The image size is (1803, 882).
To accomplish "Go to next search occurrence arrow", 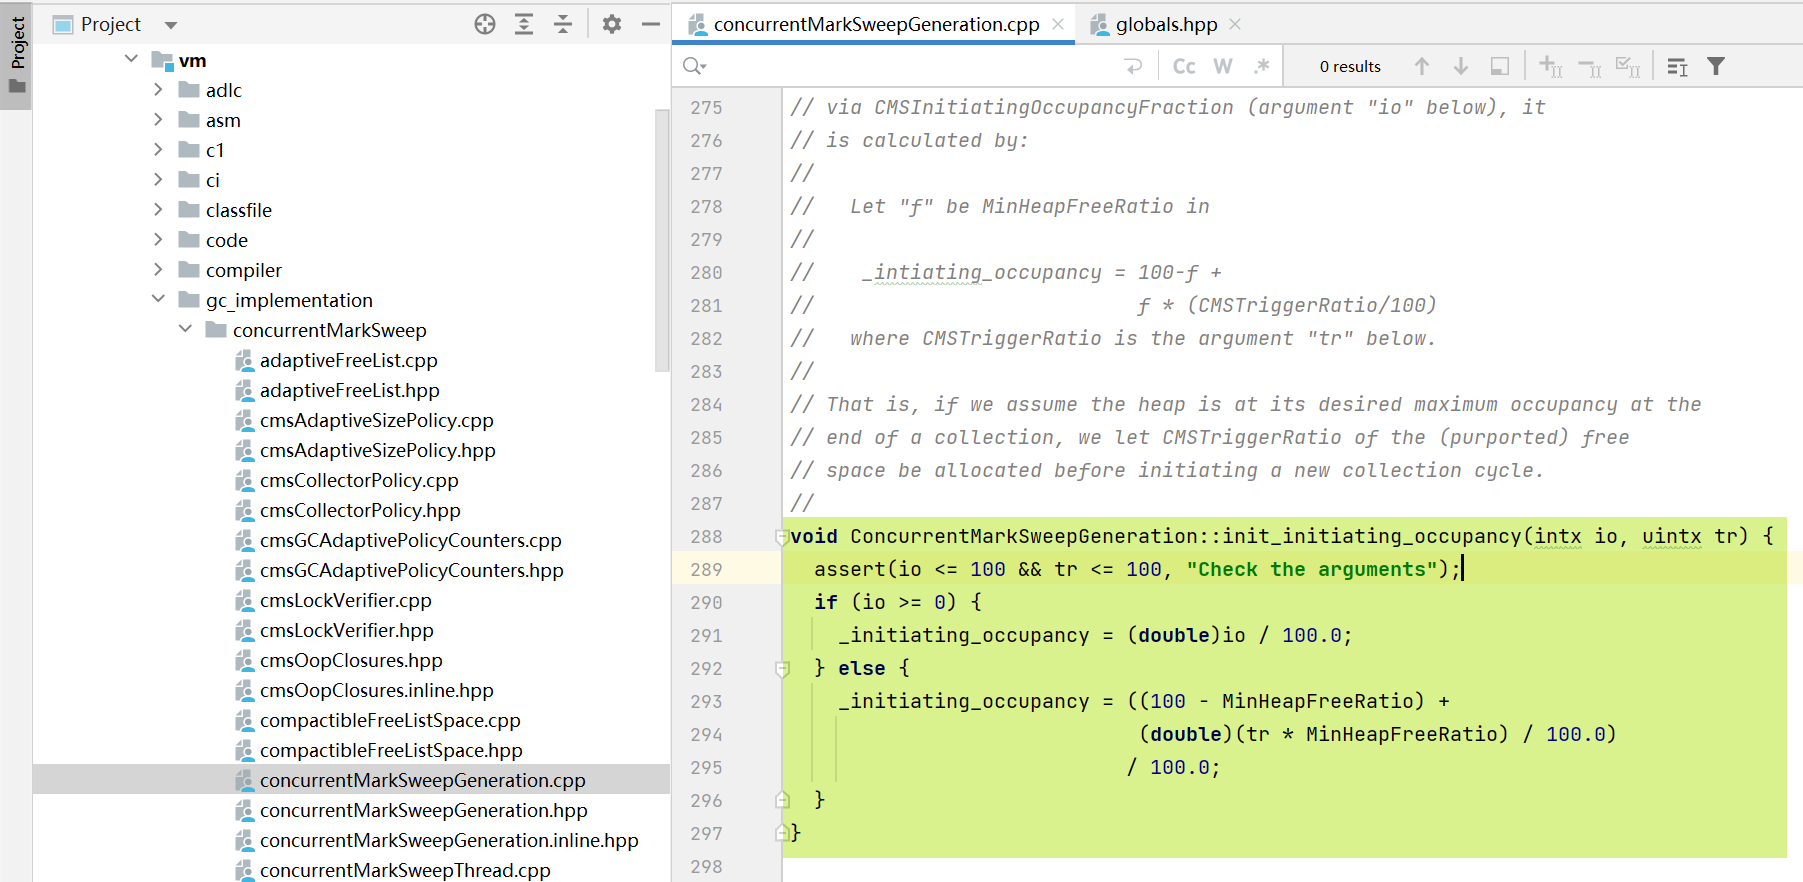I will 1461,66.
